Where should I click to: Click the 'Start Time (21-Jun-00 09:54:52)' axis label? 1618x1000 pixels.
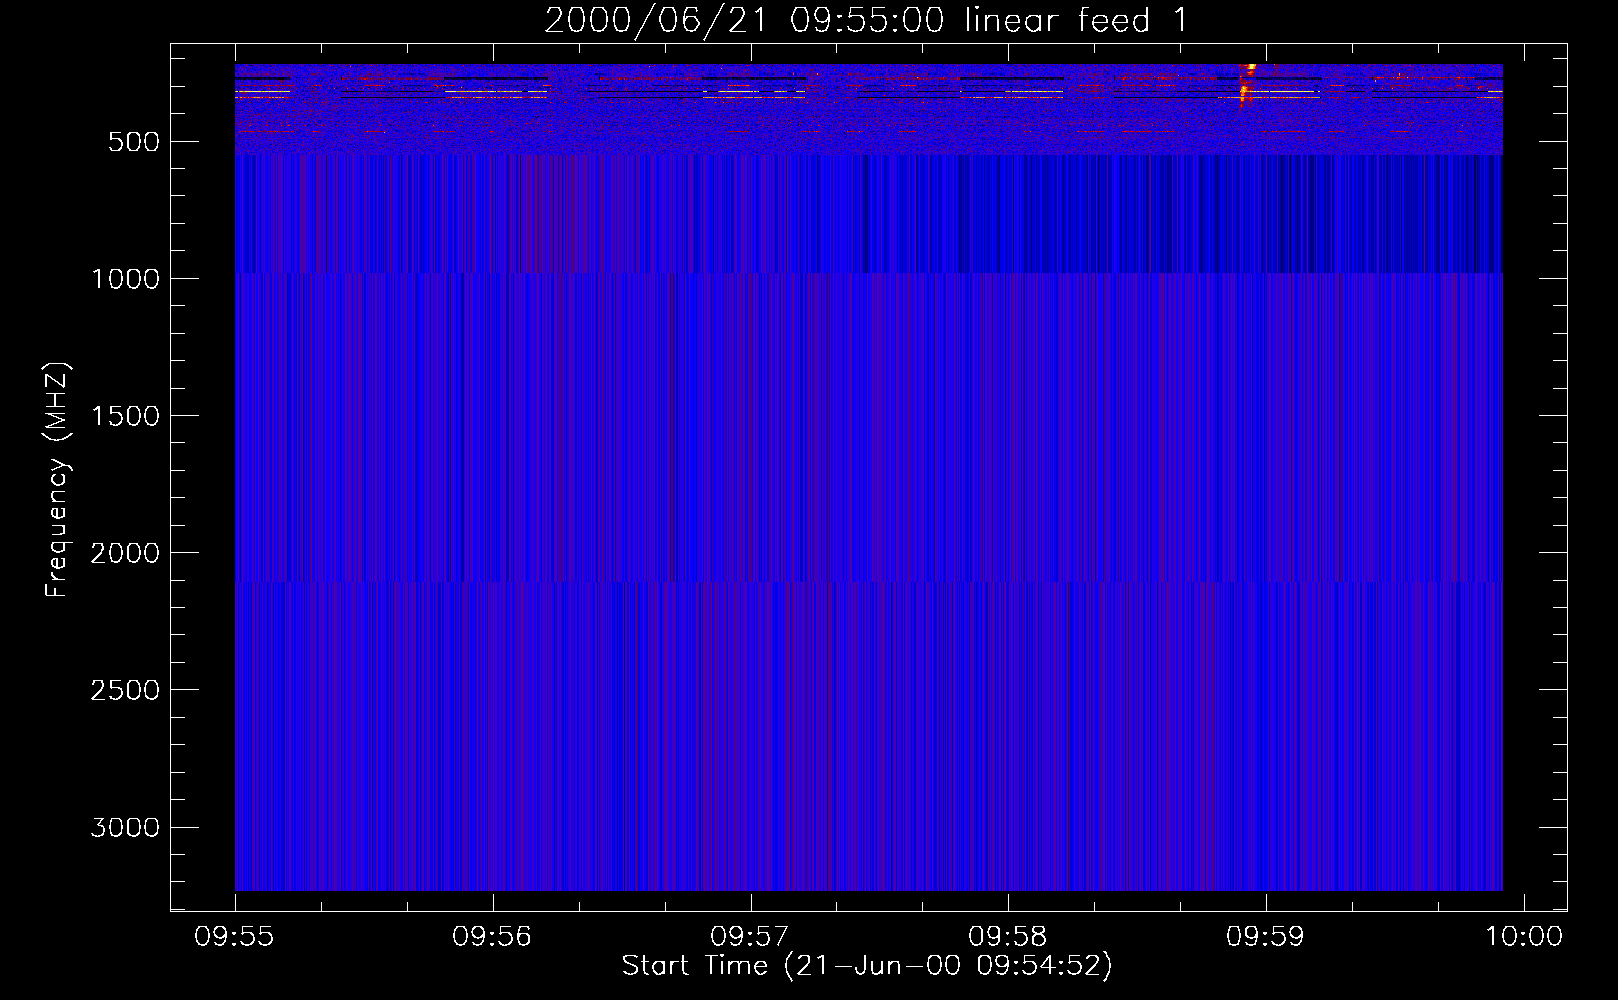click(867, 966)
